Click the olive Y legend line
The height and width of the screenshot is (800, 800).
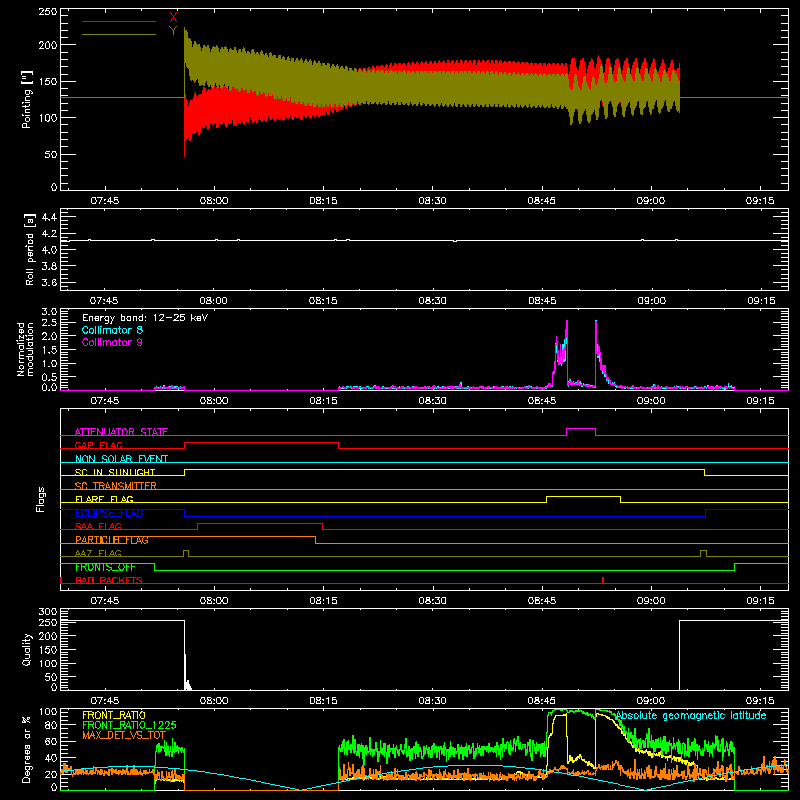pos(119,34)
